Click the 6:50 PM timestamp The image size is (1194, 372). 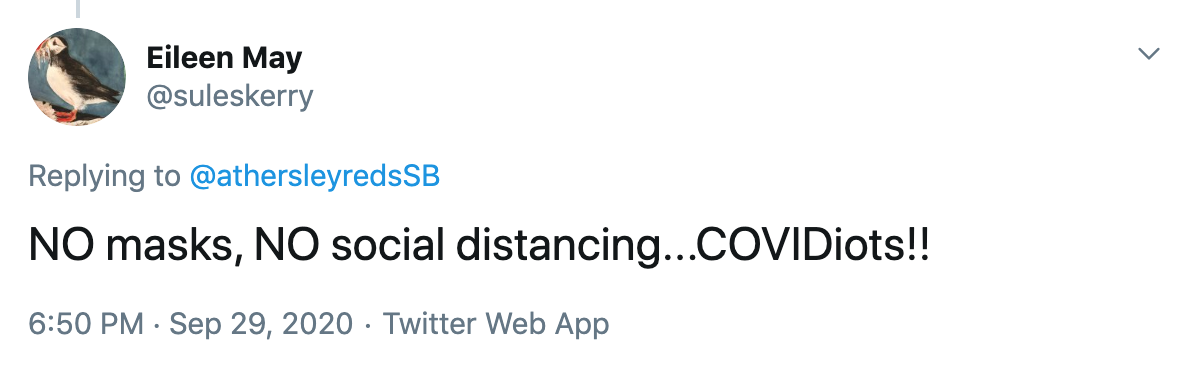[x=85, y=324]
